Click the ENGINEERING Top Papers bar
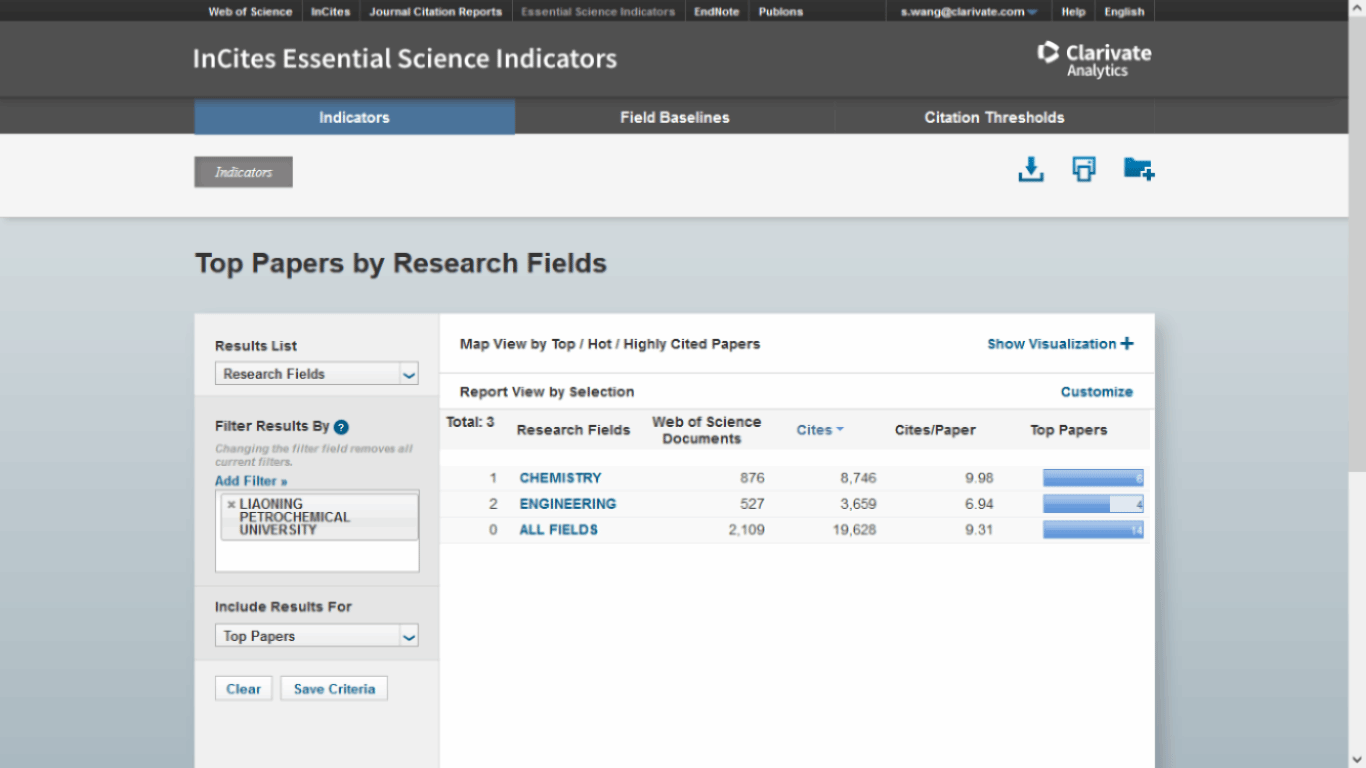The height and width of the screenshot is (768, 1366). (x=1093, y=504)
